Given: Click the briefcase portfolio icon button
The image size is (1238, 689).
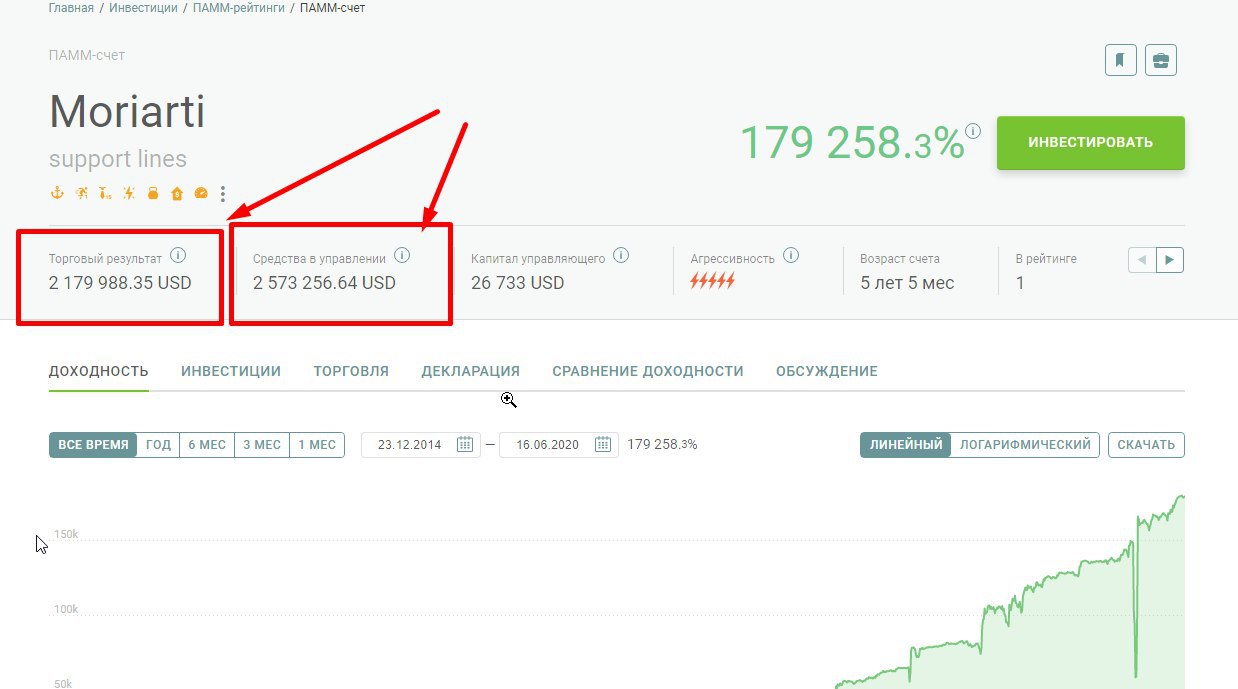Looking at the screenshot, I should (x=1161, y=60).
